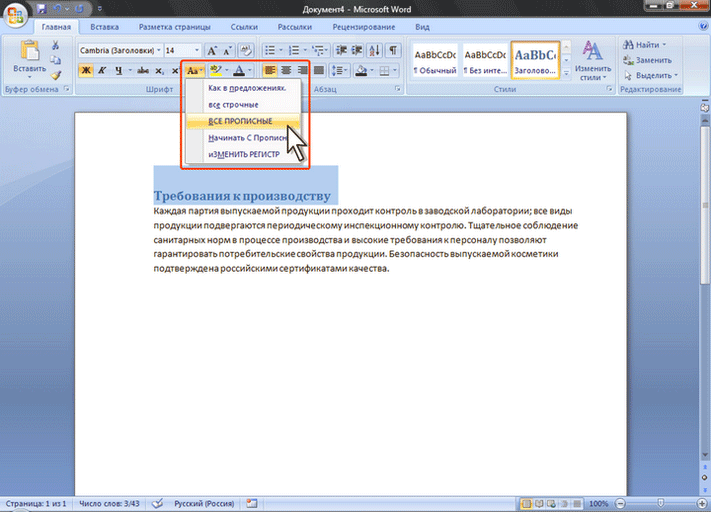
Task: Switch to Вставка ribbon tab
Action: point(105,27)
